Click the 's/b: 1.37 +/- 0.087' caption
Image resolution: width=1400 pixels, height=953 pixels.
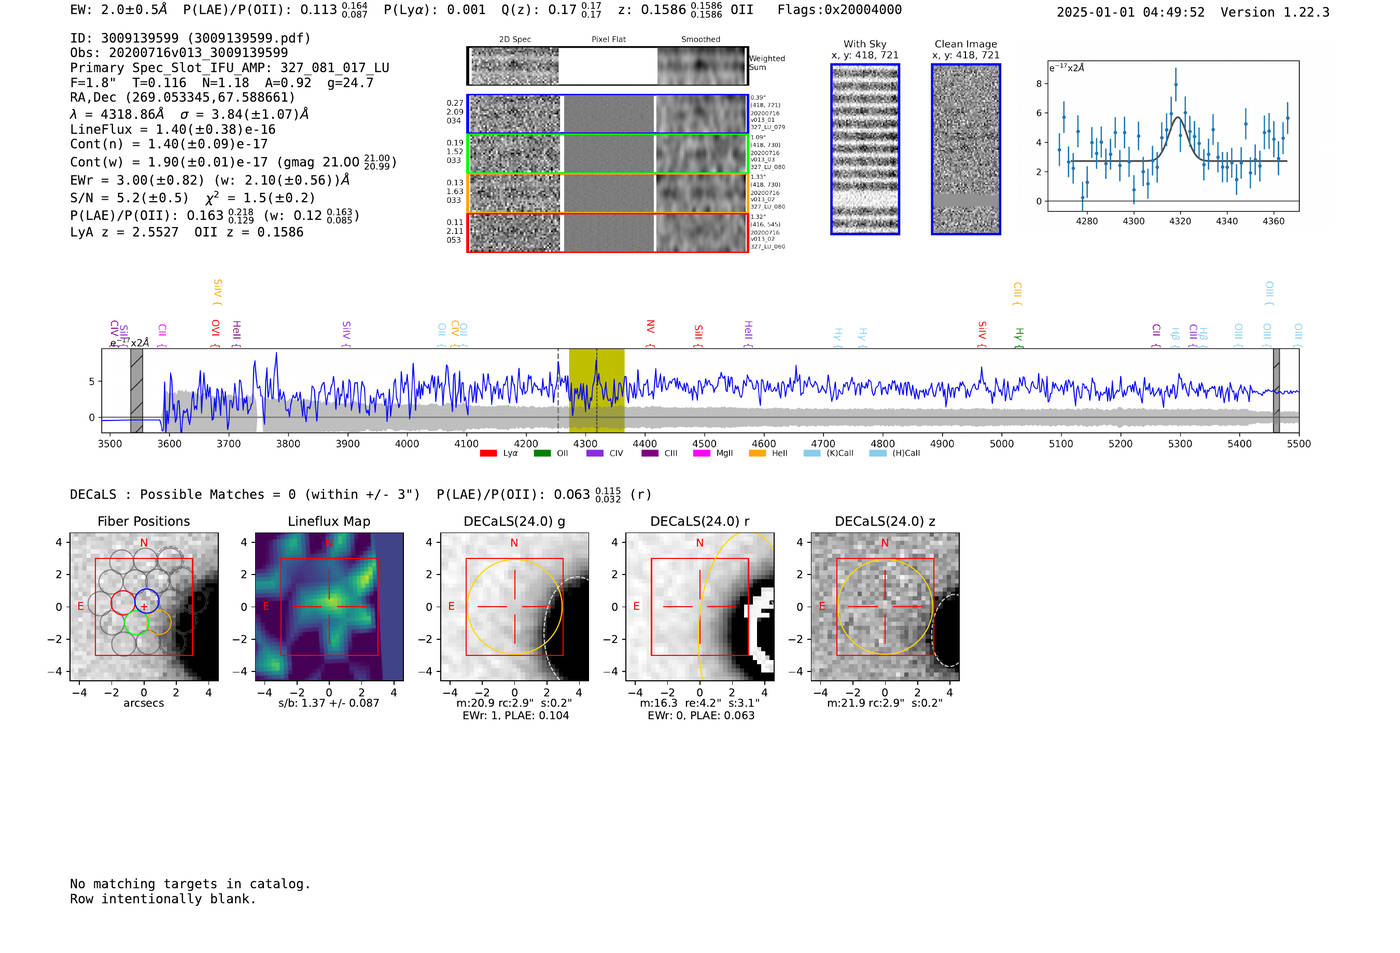tap(328, 703)
